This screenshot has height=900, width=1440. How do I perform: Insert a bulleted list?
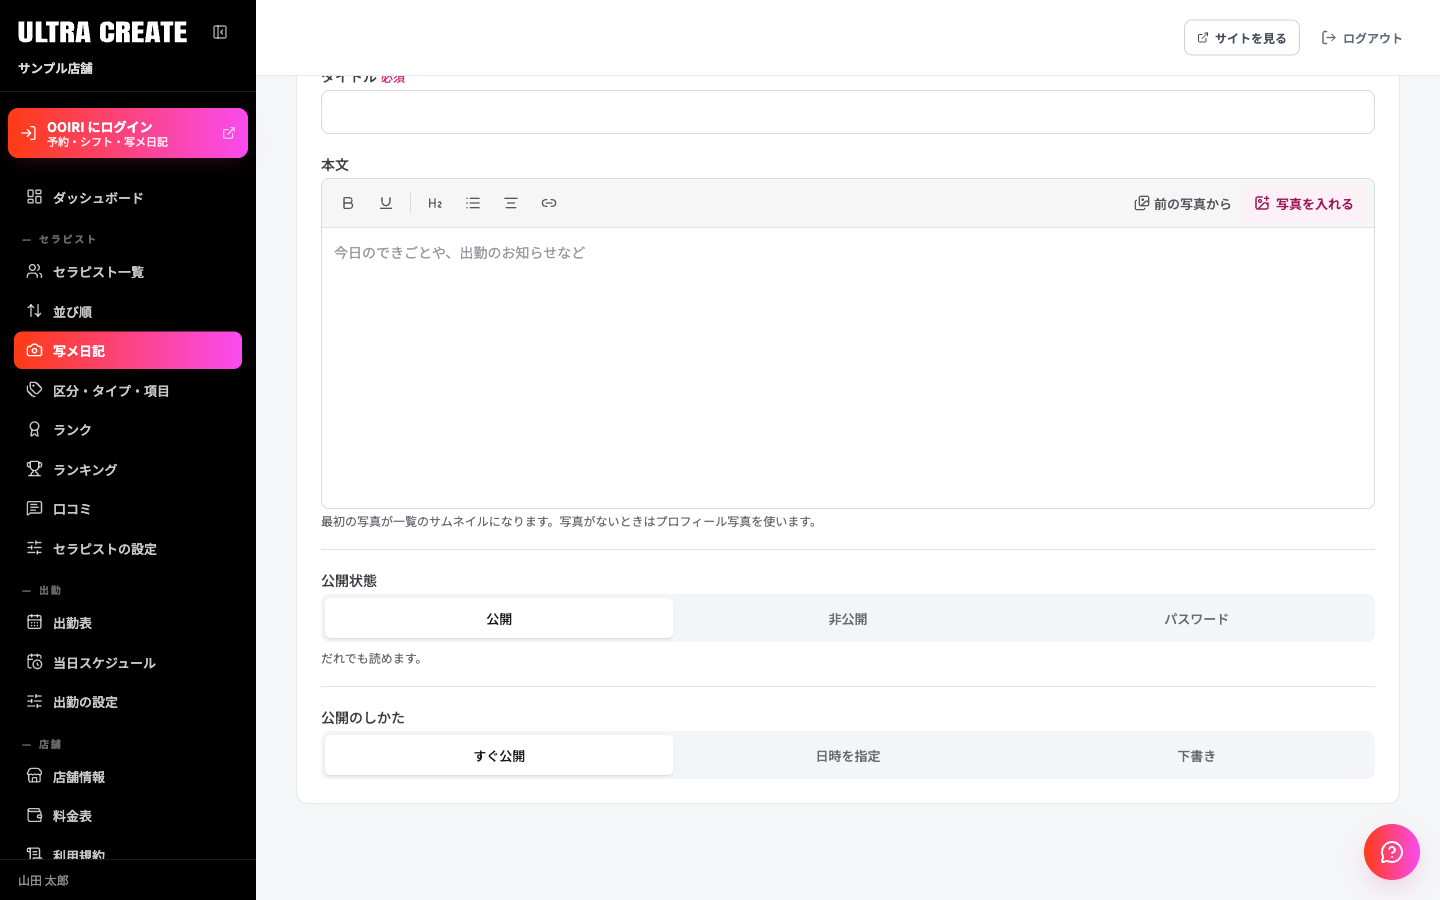(x=473, y=203)
